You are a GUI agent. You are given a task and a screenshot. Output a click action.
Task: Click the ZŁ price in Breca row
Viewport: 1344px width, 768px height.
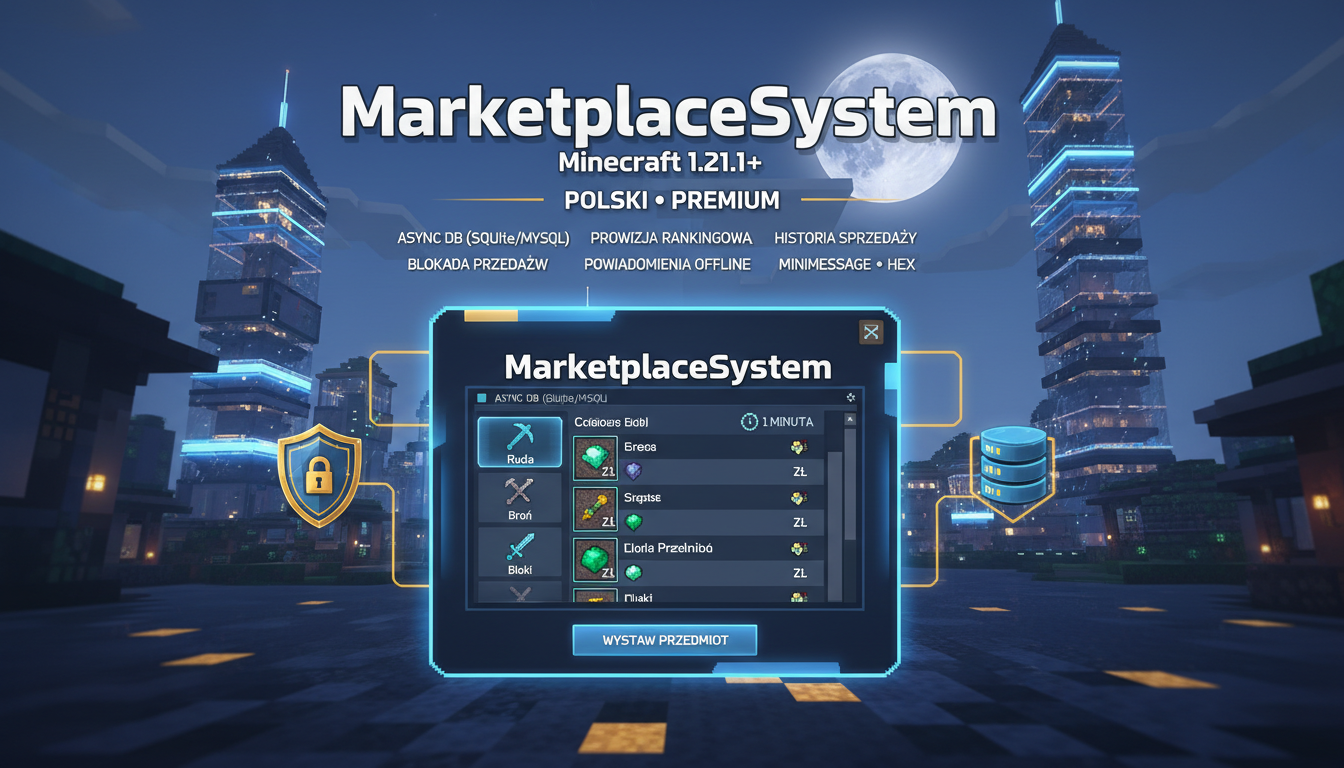coord(800,472)
